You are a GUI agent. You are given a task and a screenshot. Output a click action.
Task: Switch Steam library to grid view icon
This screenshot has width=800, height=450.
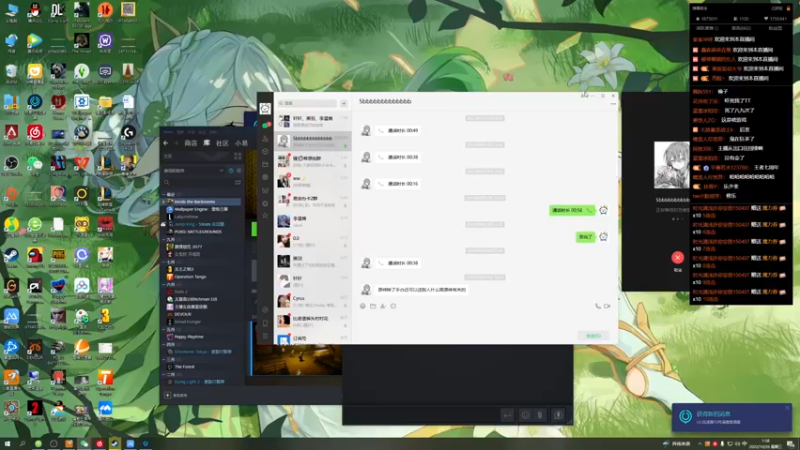coord(238,156)
